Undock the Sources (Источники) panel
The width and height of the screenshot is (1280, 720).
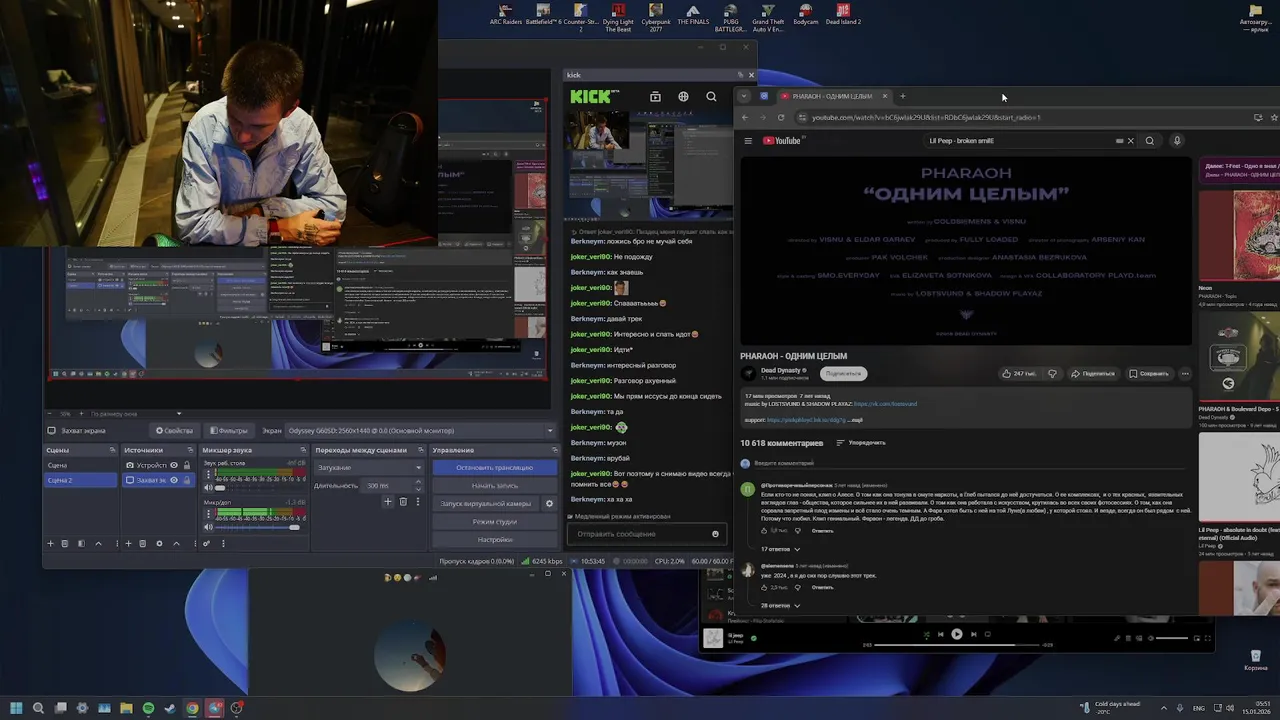(x=190, y=450)
